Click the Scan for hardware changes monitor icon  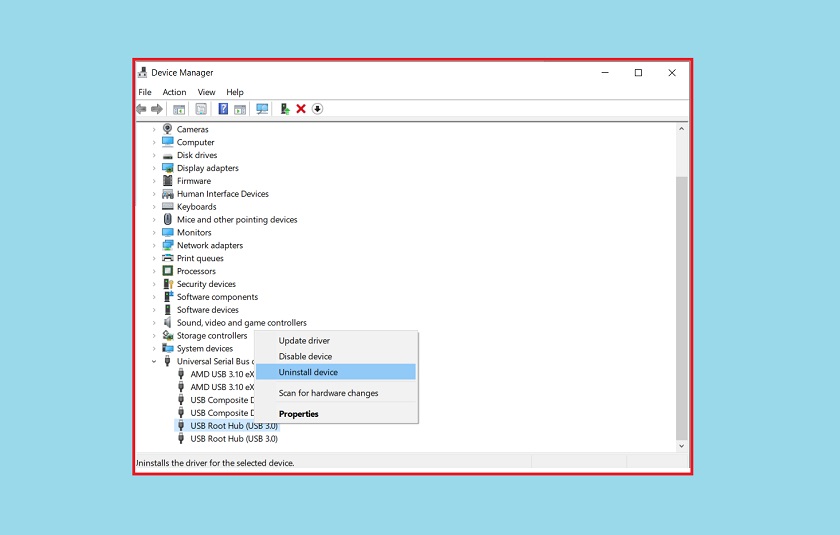pyautogui.click(x=262, y=109)
